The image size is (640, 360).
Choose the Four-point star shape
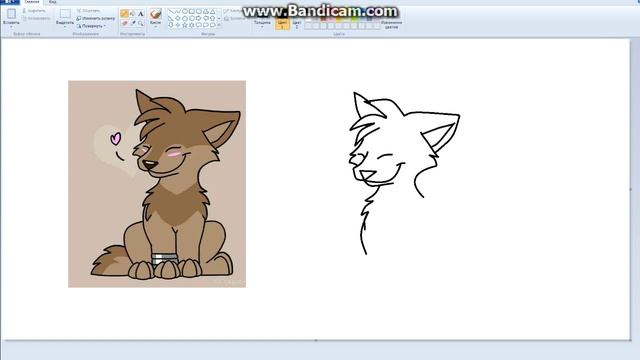pos(178,25)
